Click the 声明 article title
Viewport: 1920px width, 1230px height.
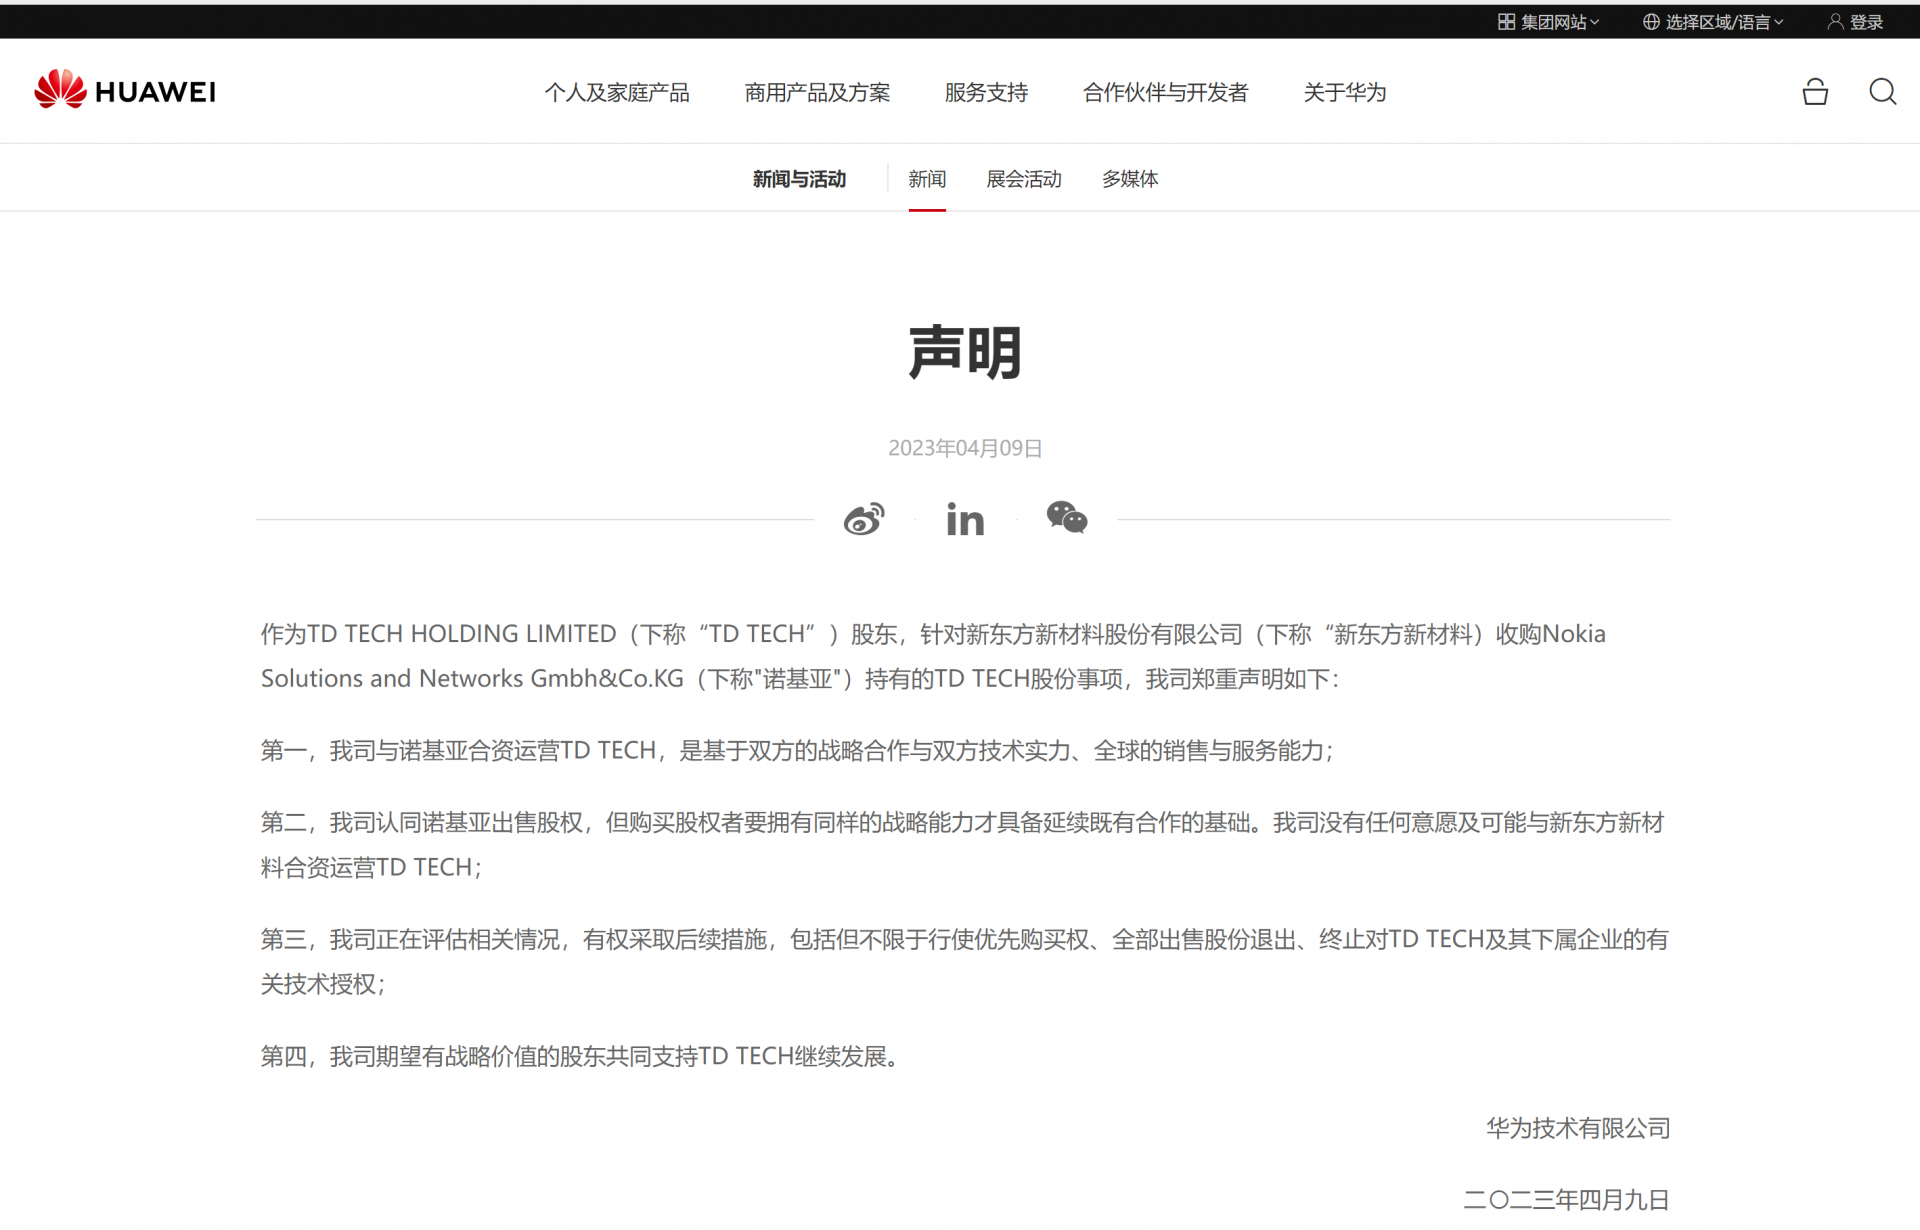965,352
